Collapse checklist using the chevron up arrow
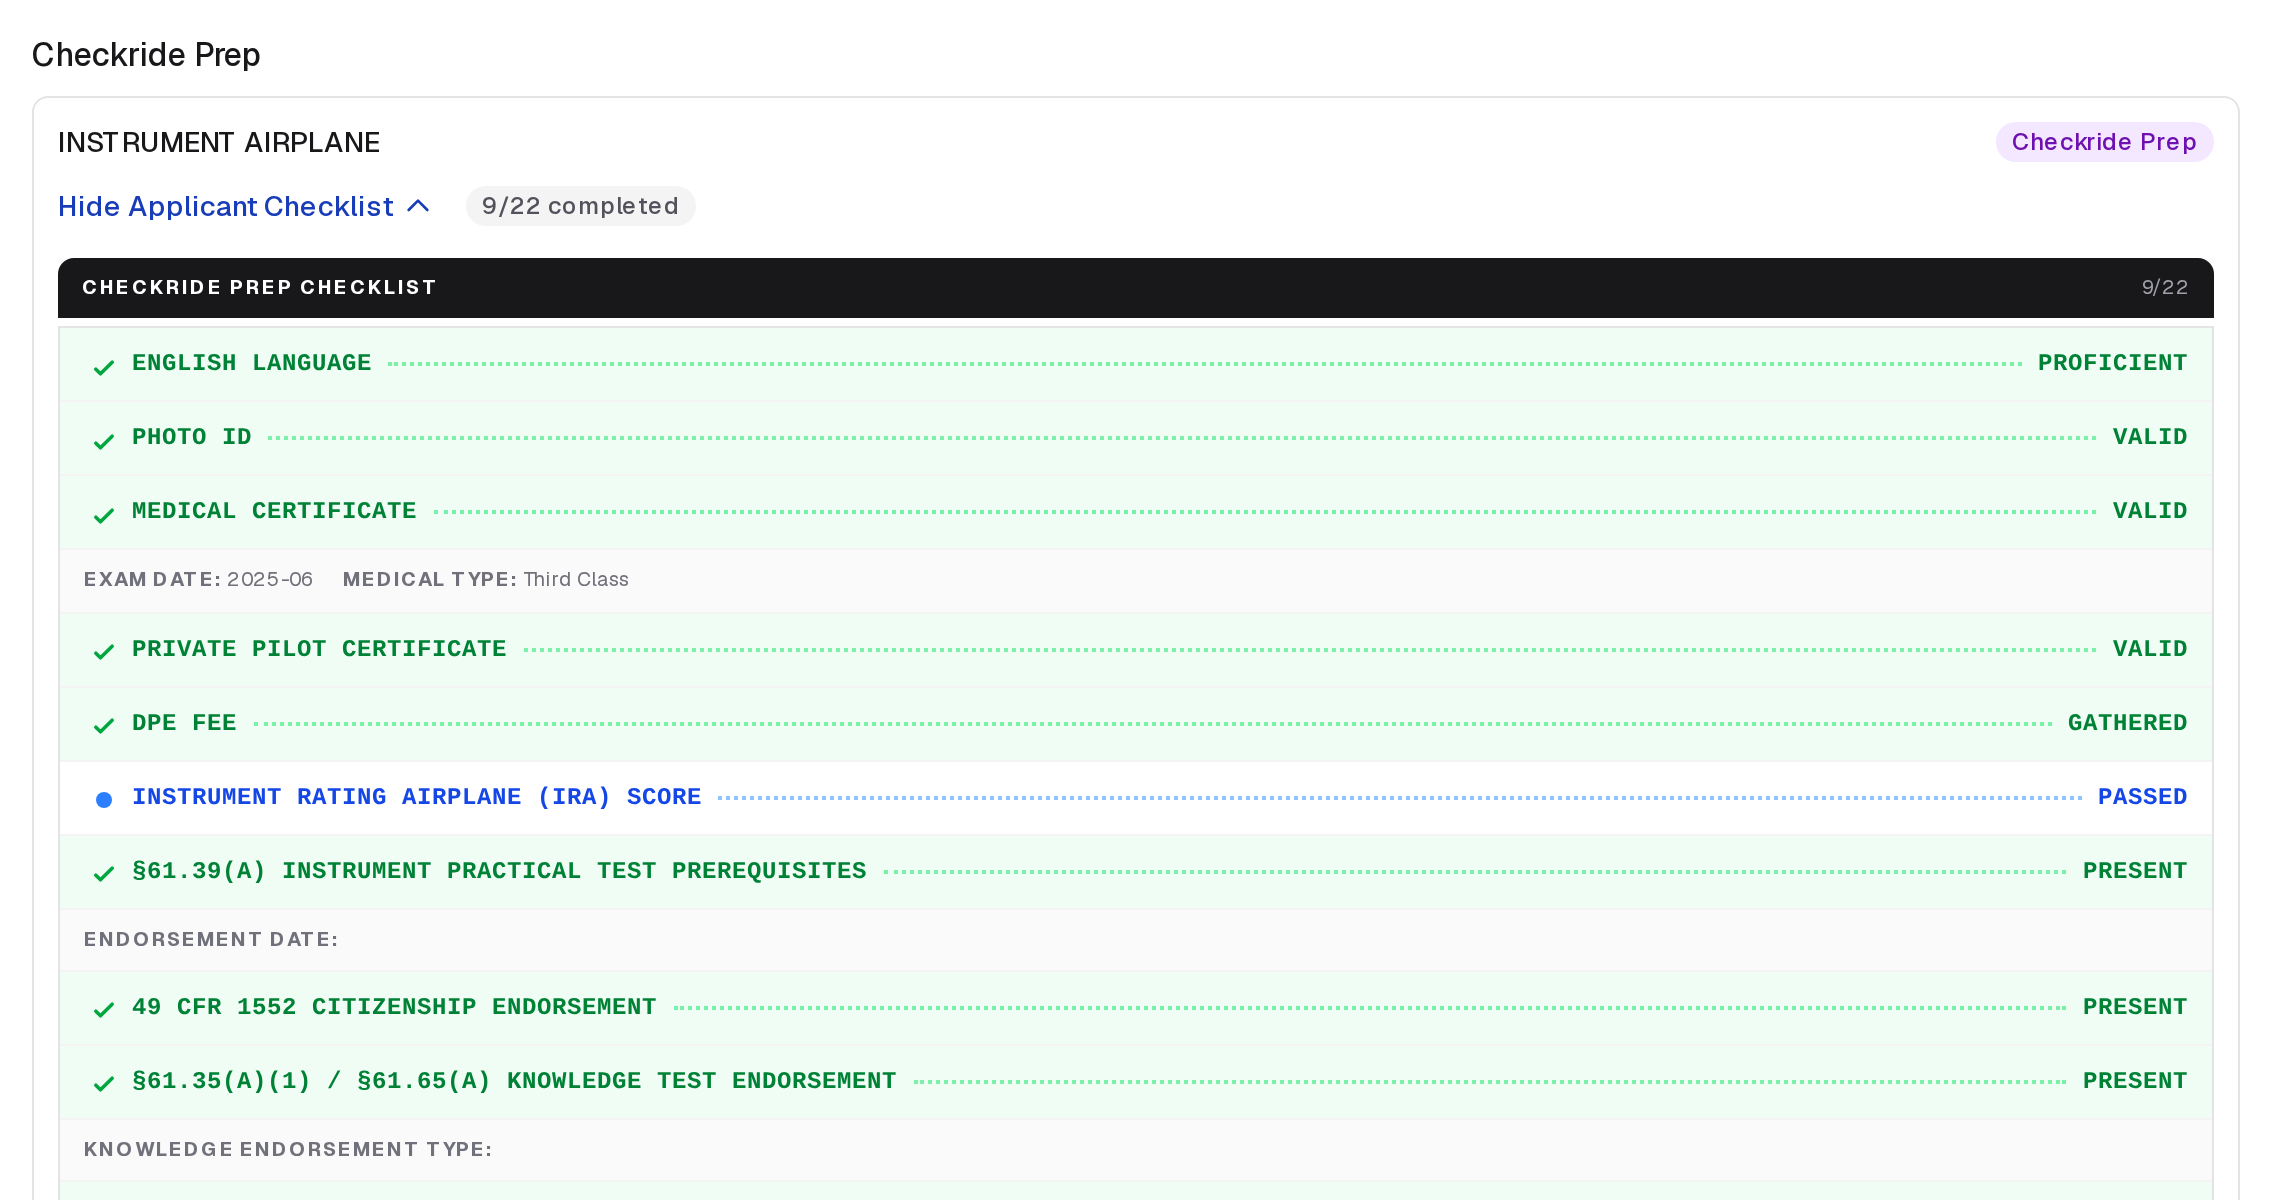The width and height of the screenshot is (2272, 1200). tap(418, 206)
